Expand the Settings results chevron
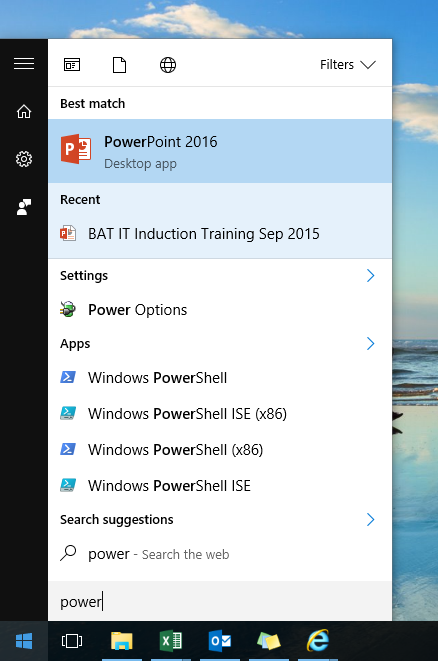This screenshot has width=438, height=661. tap(371, 275)
